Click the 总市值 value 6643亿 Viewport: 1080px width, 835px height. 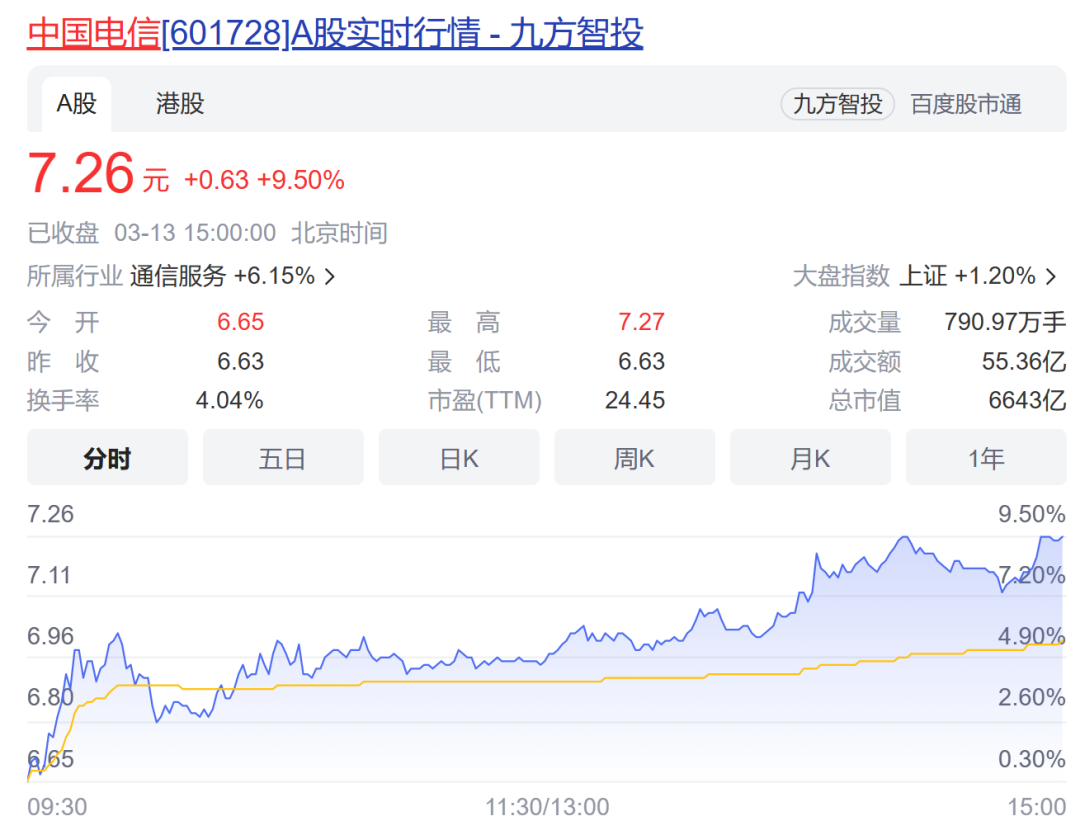coord(1027,400)
